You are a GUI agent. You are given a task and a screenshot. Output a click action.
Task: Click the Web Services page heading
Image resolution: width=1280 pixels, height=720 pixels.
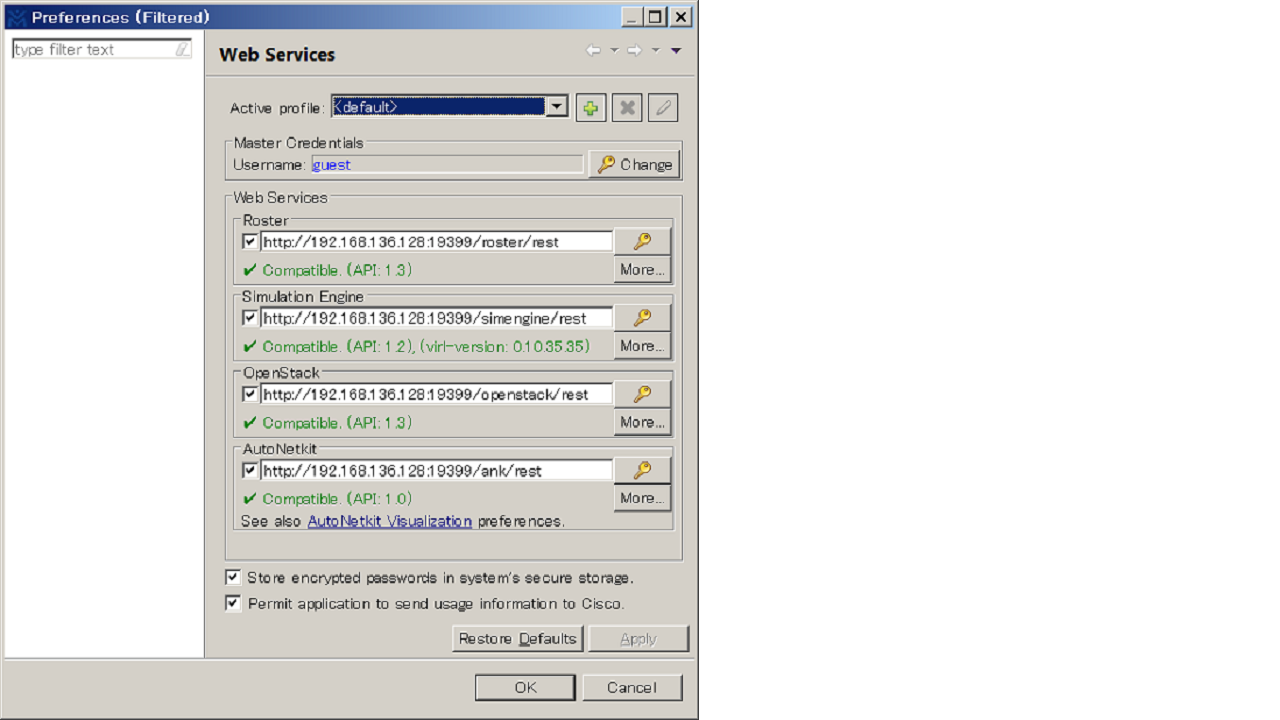[277, 55]
